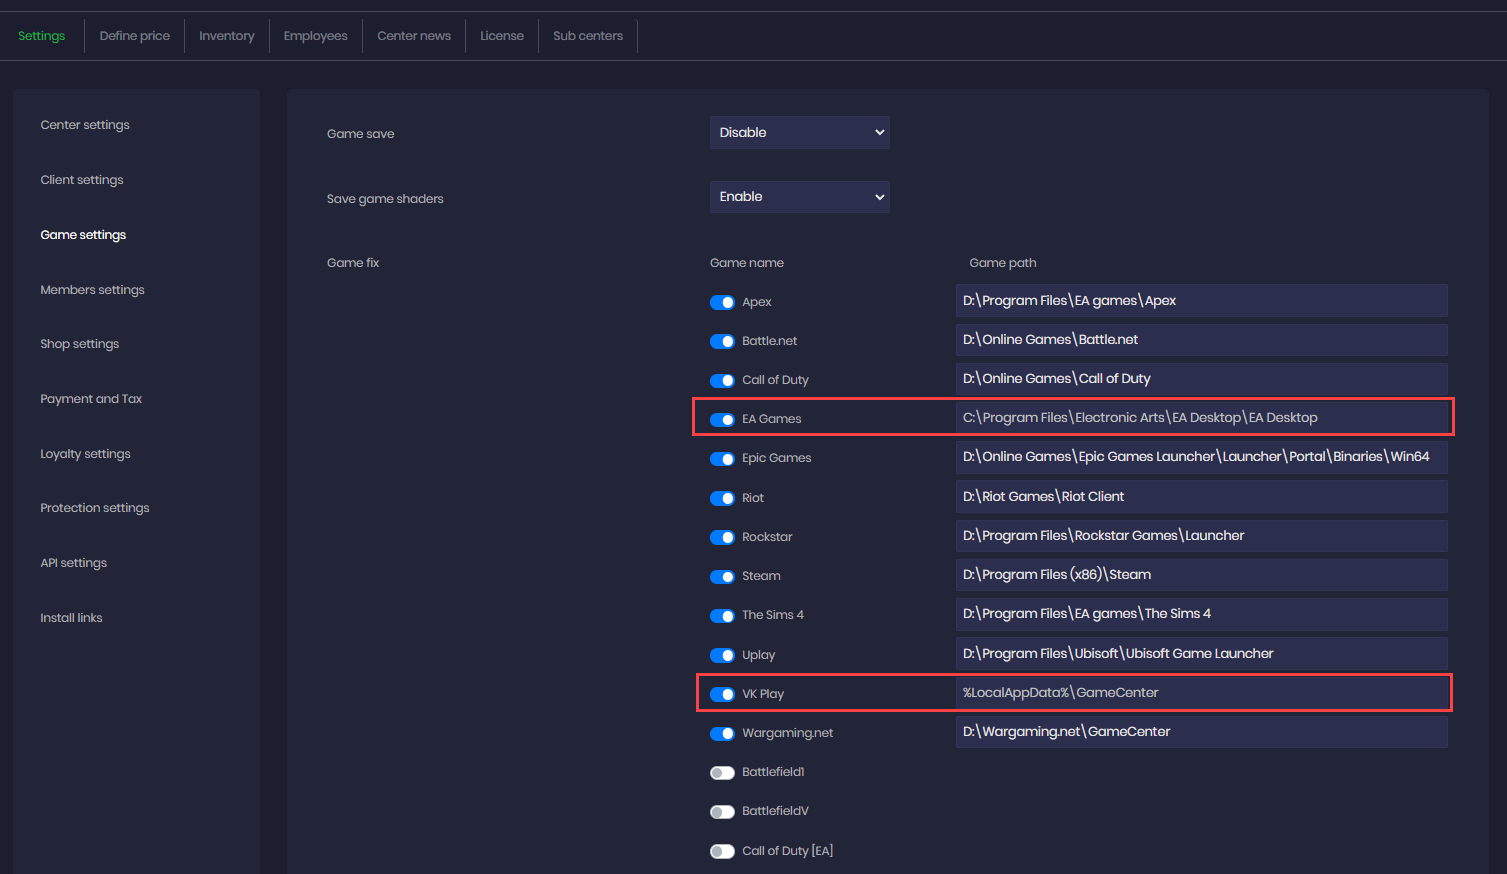Viewport: 1507px width, 874px height.
Task: Edit the Call of Duty path field
Action: [x=1202, y=379]
